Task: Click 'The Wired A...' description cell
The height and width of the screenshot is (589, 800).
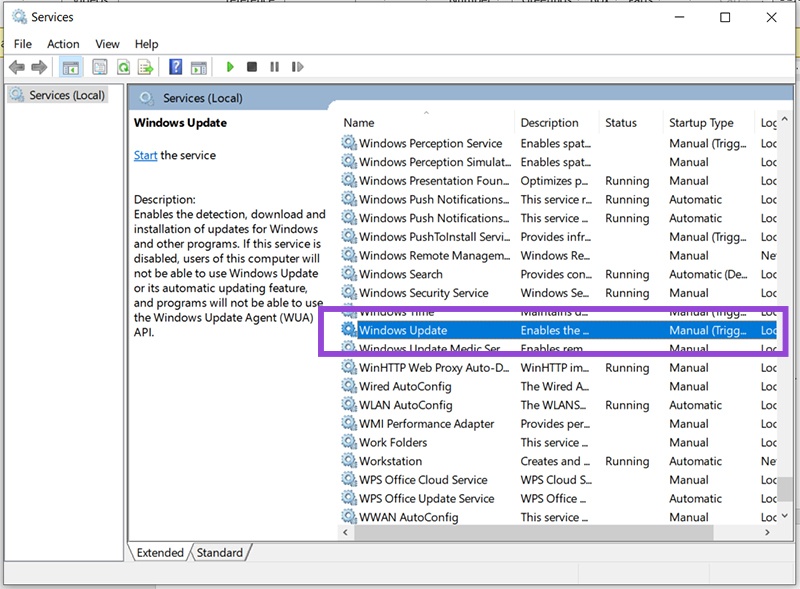Action: click(555, 386)
